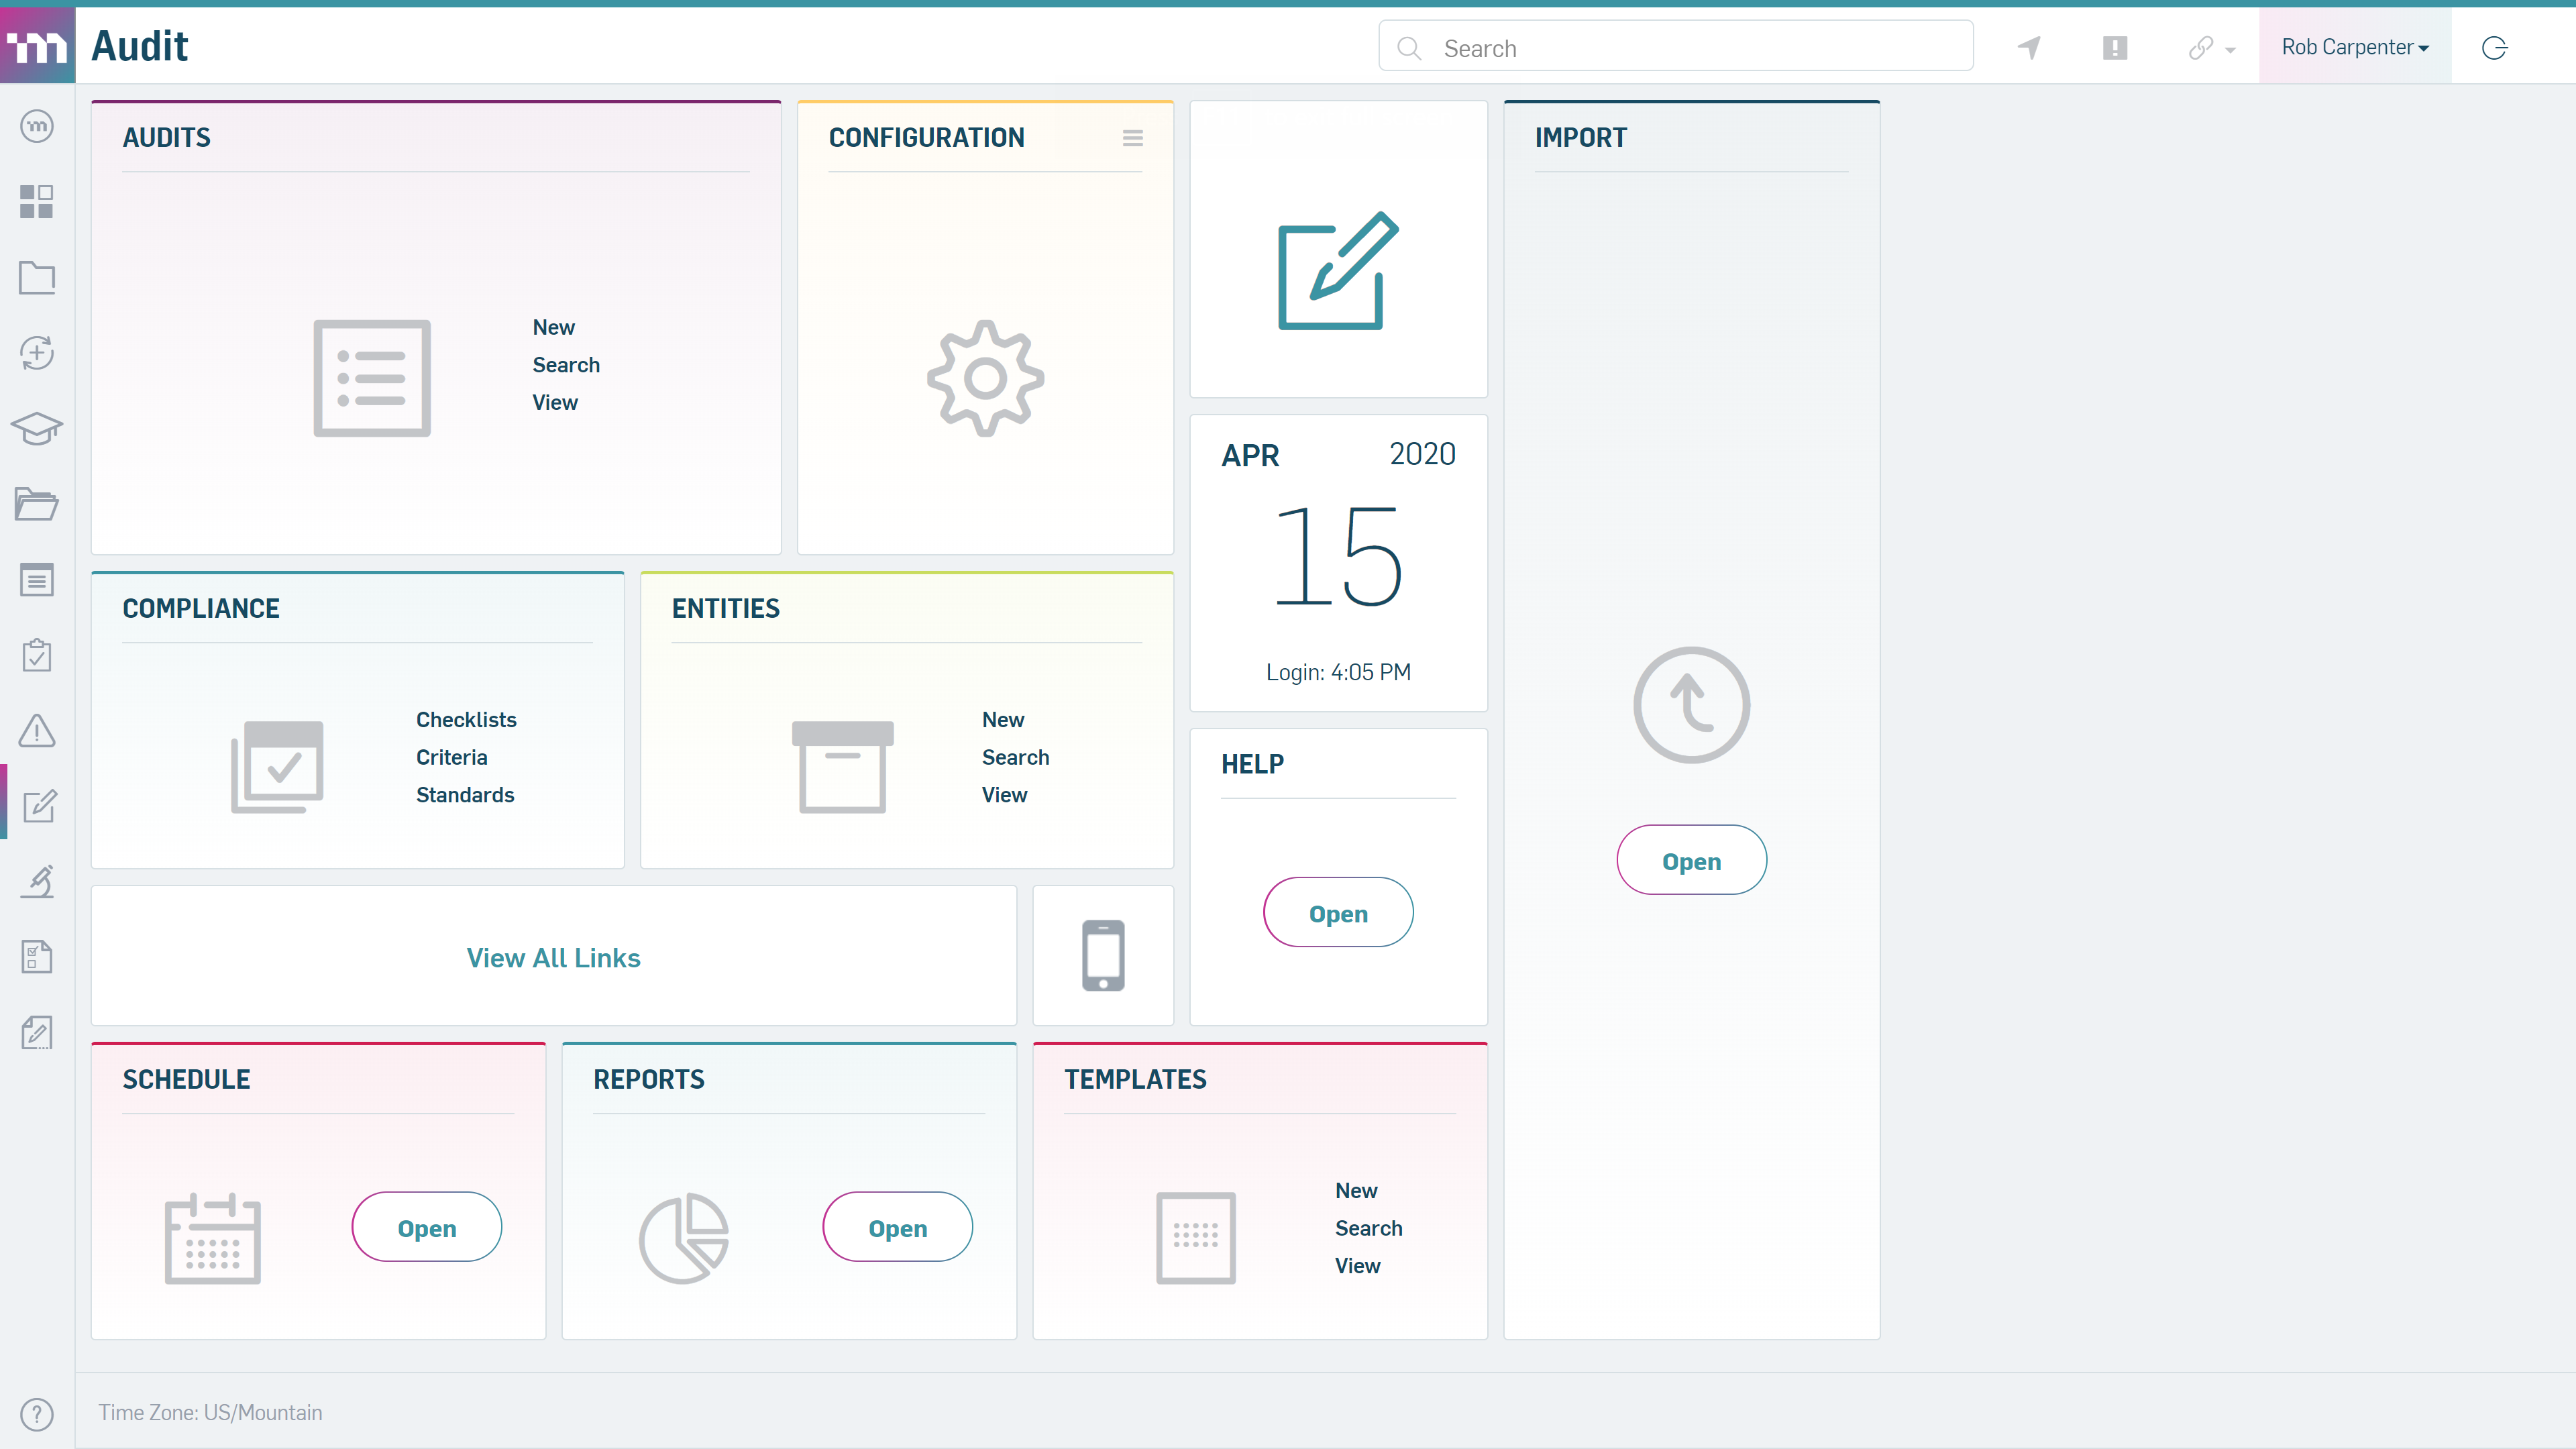This screenshot has height=1449, width=2576.
Task: Open the clipboard checklist icon in sidebar
Action: 37,655
